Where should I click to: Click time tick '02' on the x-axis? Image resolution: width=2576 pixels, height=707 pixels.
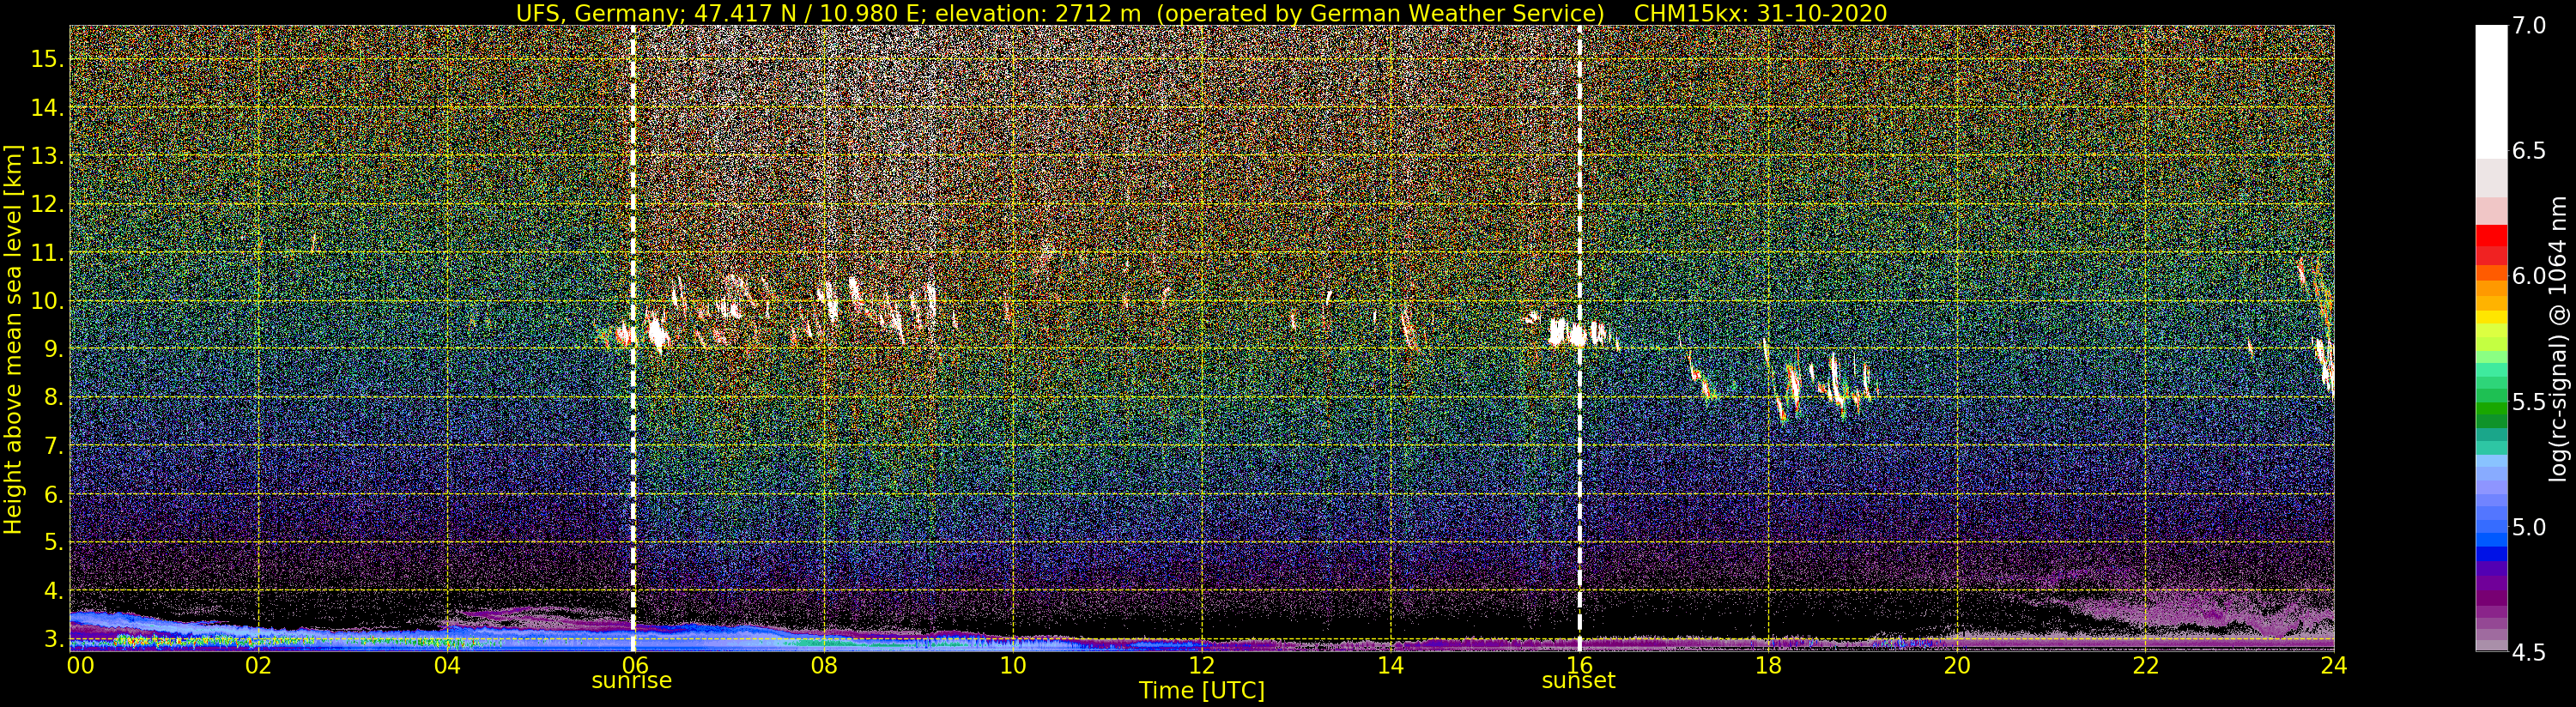(x=258, y=666)
